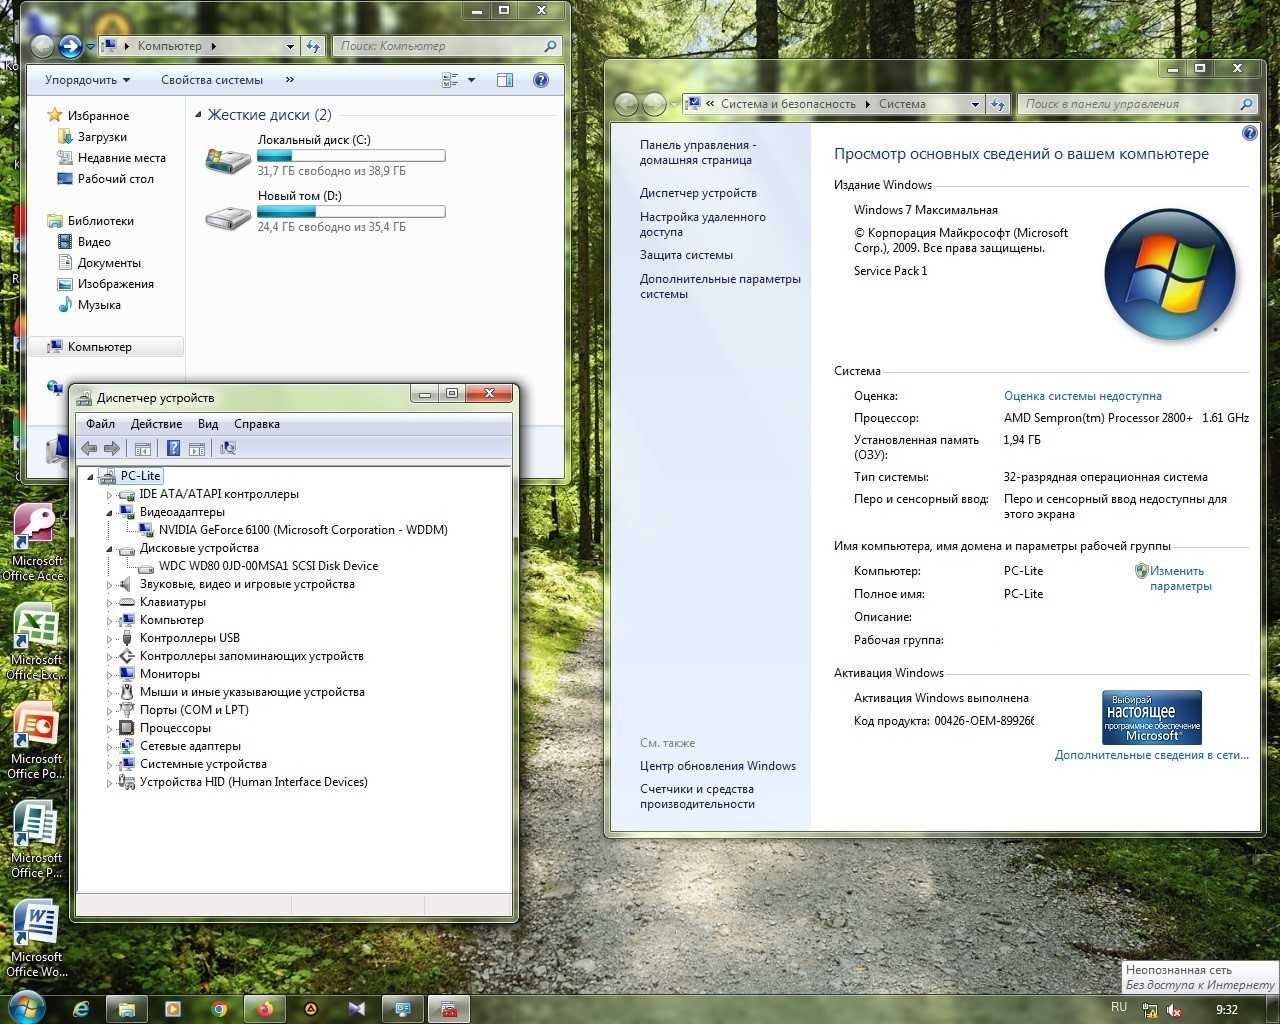This screenshot has width=1280, height=1024.
Task: Click the Back arrow in Device Manager toolbar
Action: point(89,448)
